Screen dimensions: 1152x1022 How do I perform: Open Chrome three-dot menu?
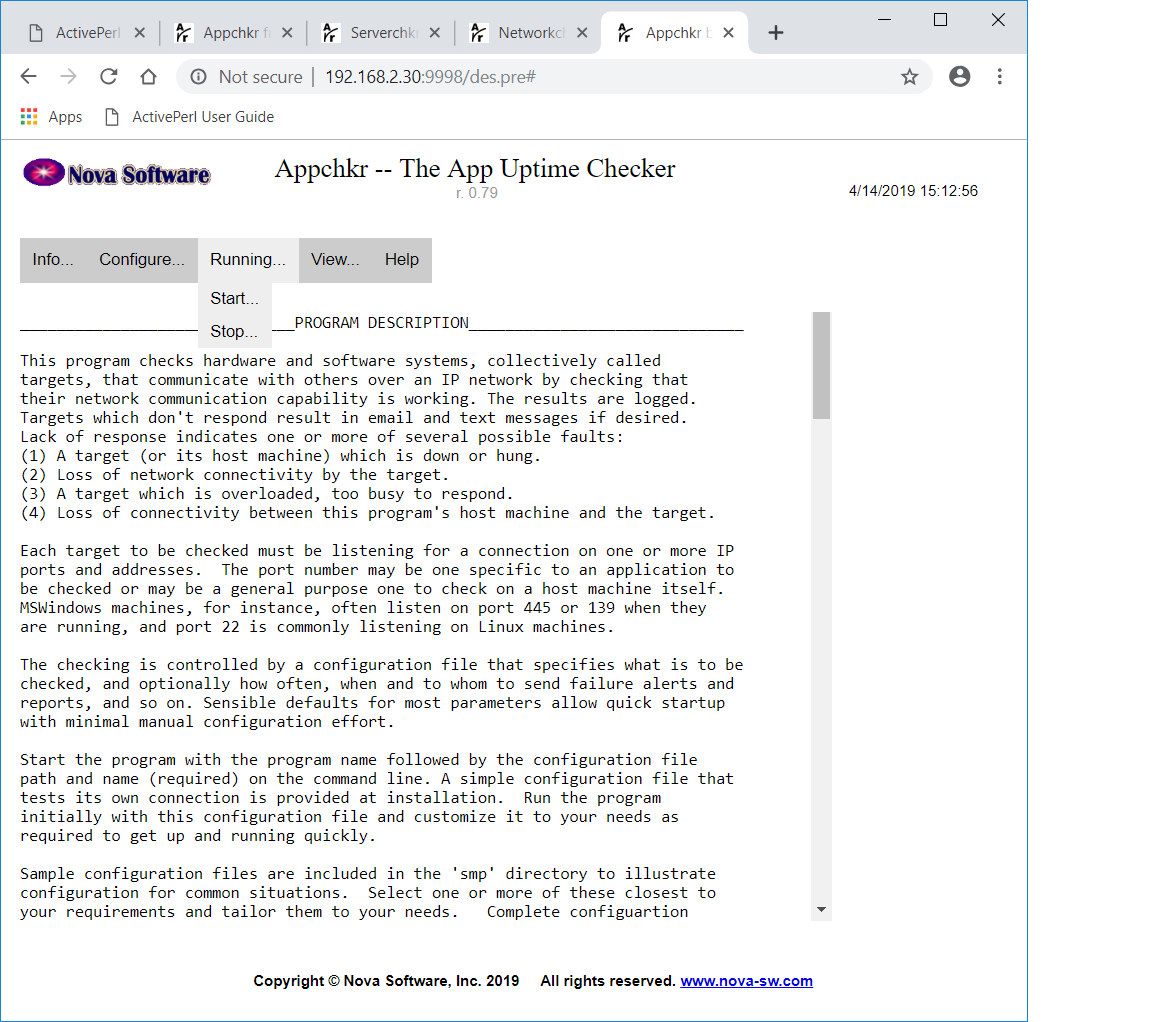coord(999,76)
